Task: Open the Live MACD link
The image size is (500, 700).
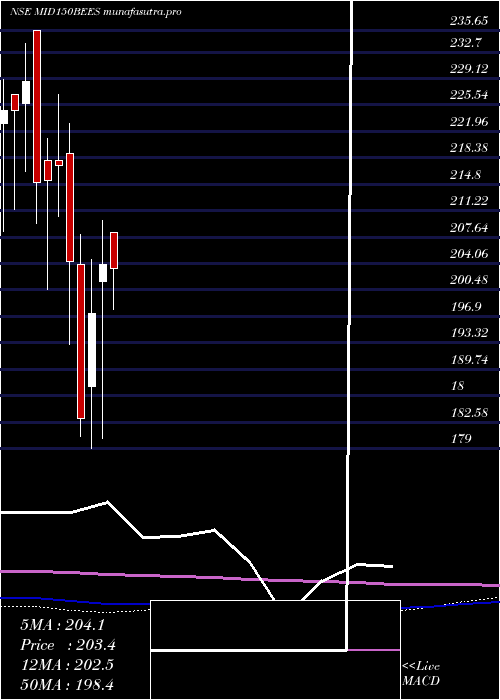Action: pos(421,674)
